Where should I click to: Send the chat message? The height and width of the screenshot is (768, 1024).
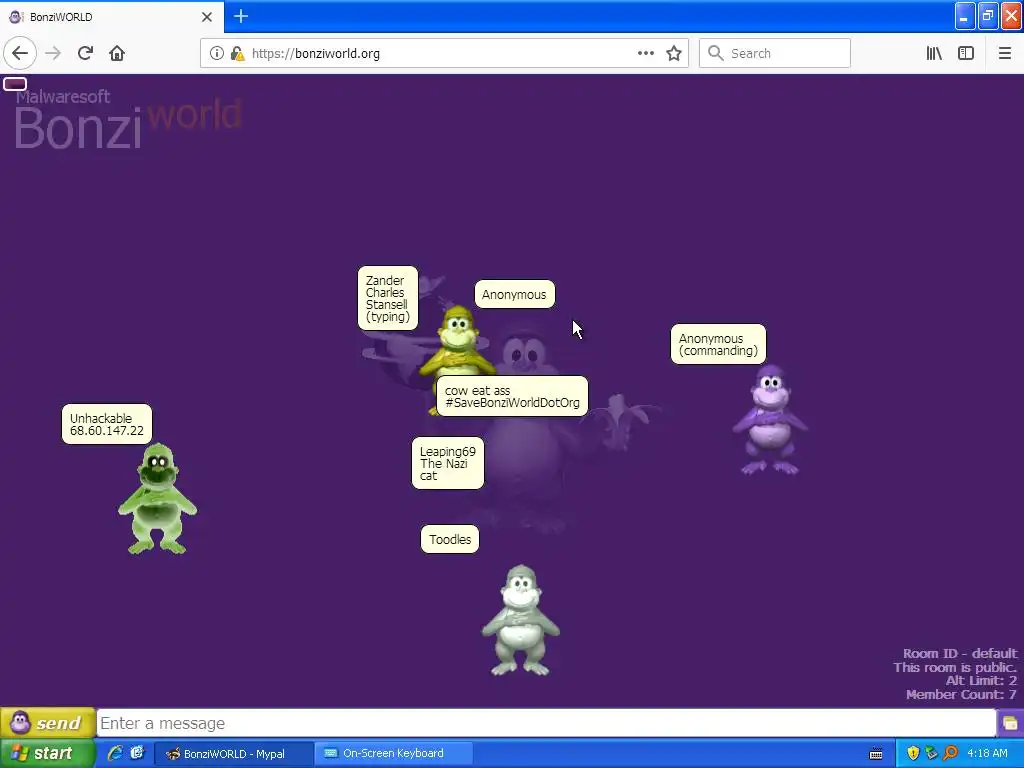coord(48,723)
